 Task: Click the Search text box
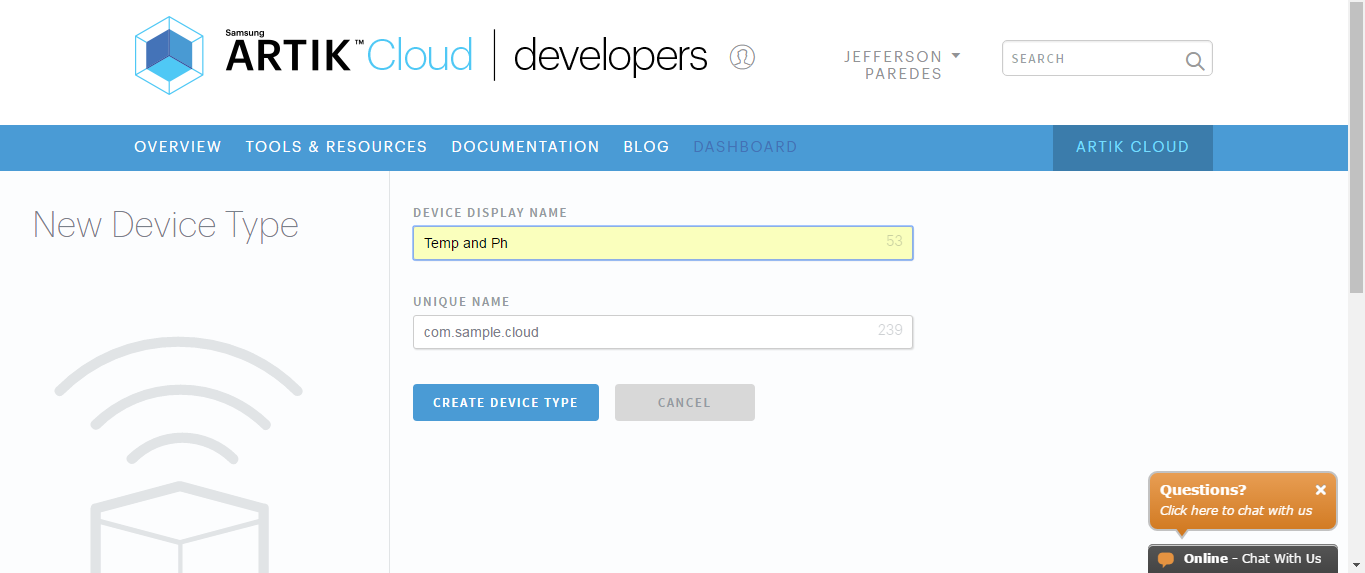1092,59
